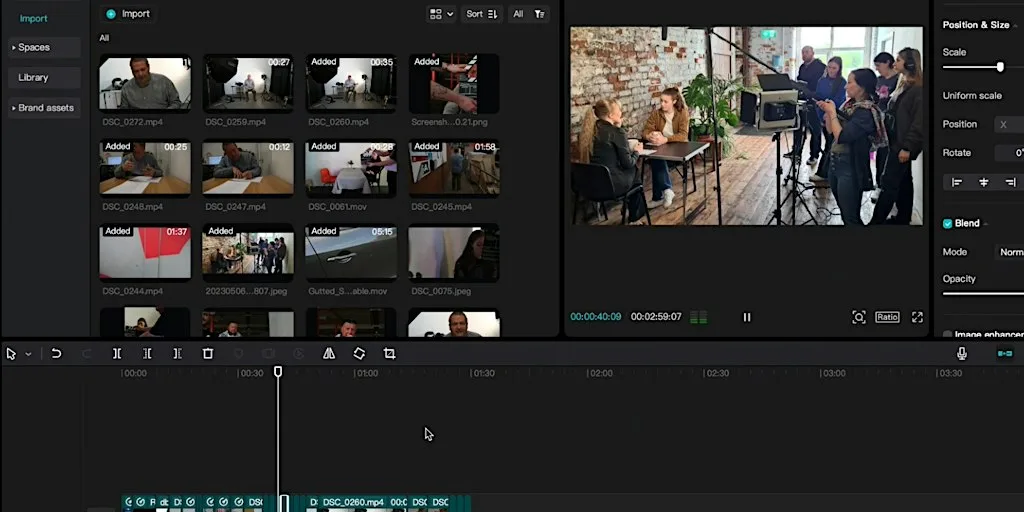Select DSC_0245.mp4 thumbnail
1024x512 pixels.
pyautogui.click(x=454, y=168)
